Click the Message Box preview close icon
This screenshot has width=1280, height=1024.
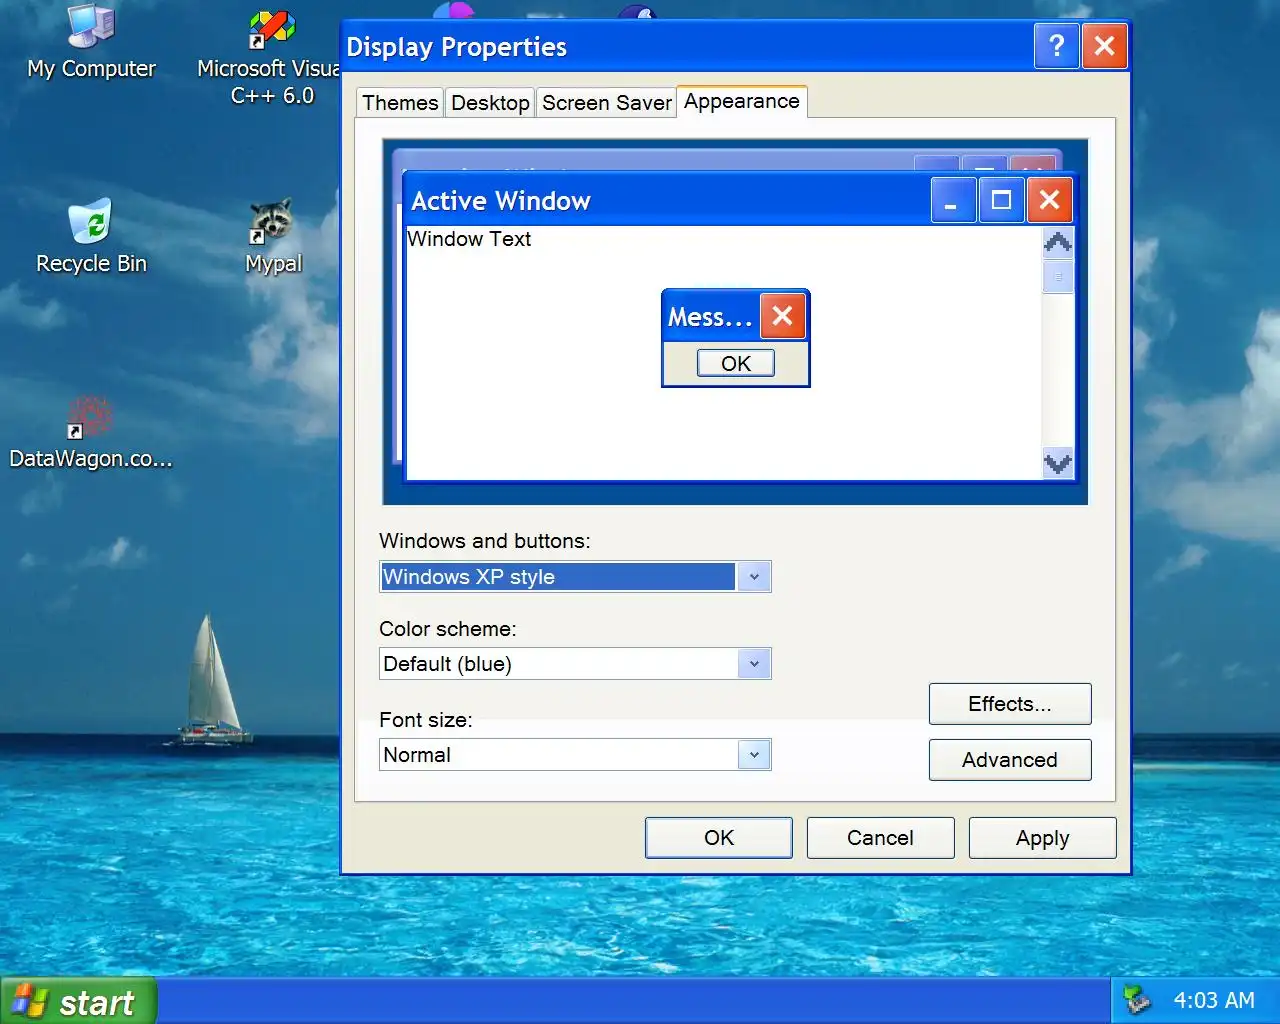(x=783, y=316)
